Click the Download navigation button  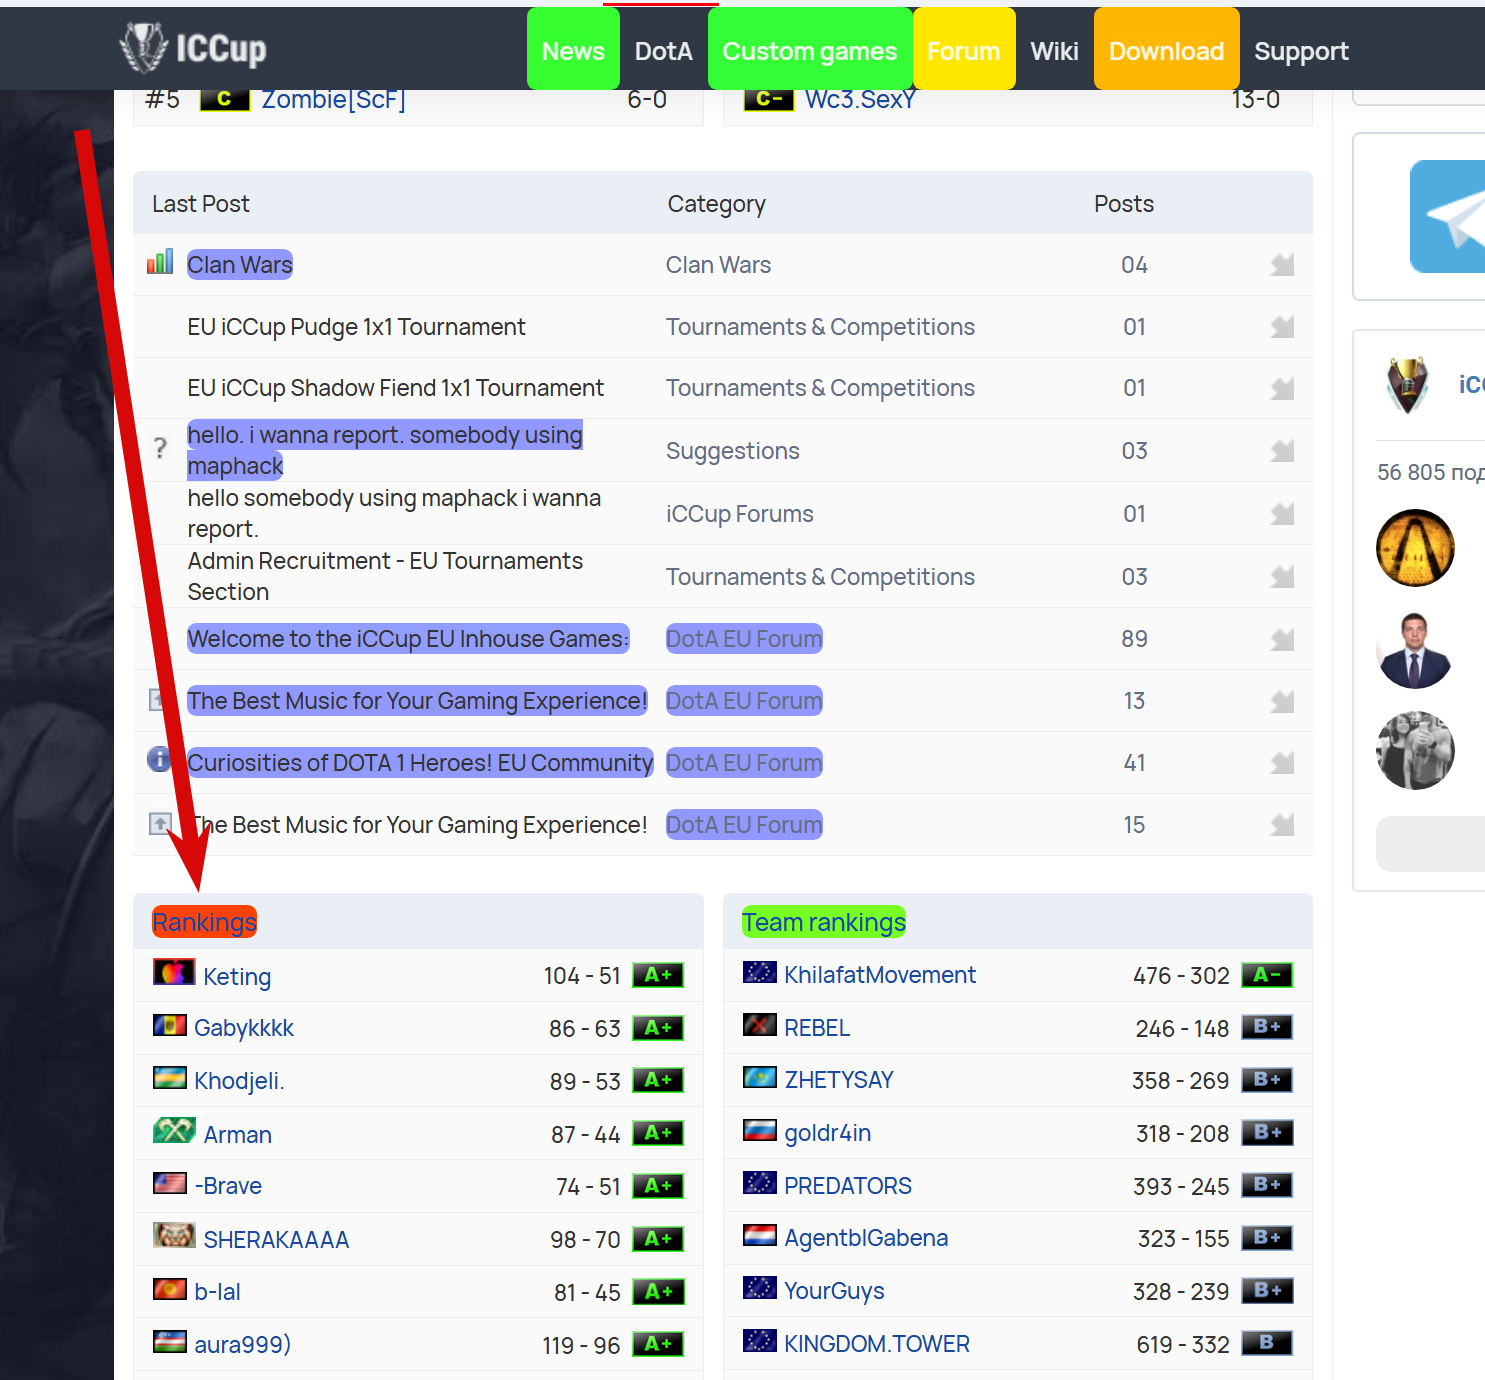[1166, 50]
